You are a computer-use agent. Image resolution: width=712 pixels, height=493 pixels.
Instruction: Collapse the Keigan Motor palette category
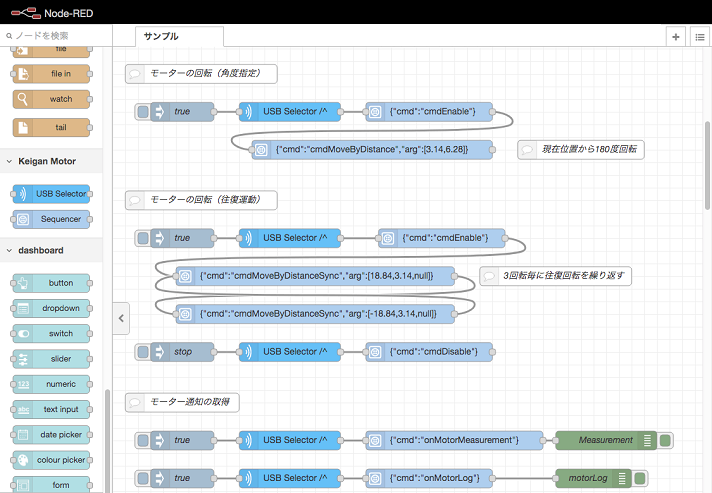click(x=51, y=161)
